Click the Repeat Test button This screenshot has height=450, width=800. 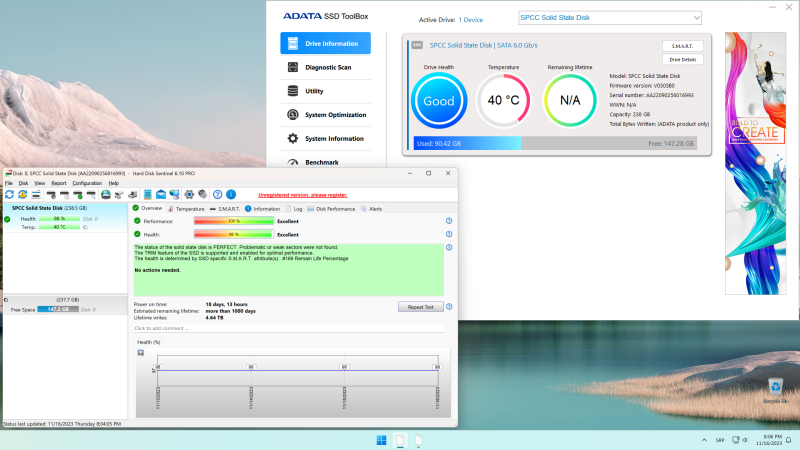click(x=420, y=307)
